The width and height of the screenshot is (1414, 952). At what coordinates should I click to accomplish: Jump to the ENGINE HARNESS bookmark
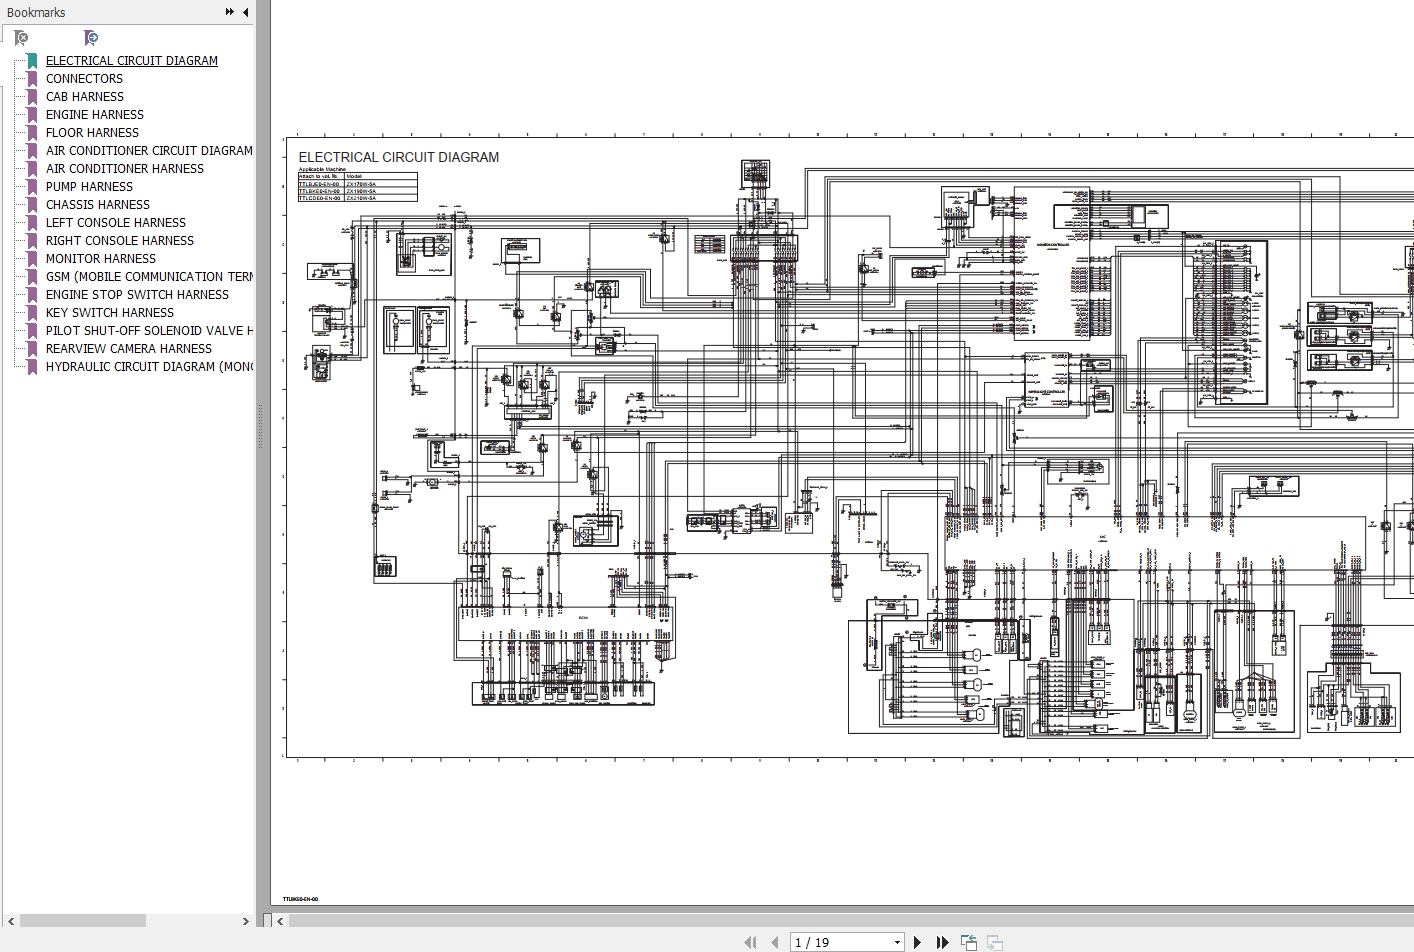tap(95, 115)
